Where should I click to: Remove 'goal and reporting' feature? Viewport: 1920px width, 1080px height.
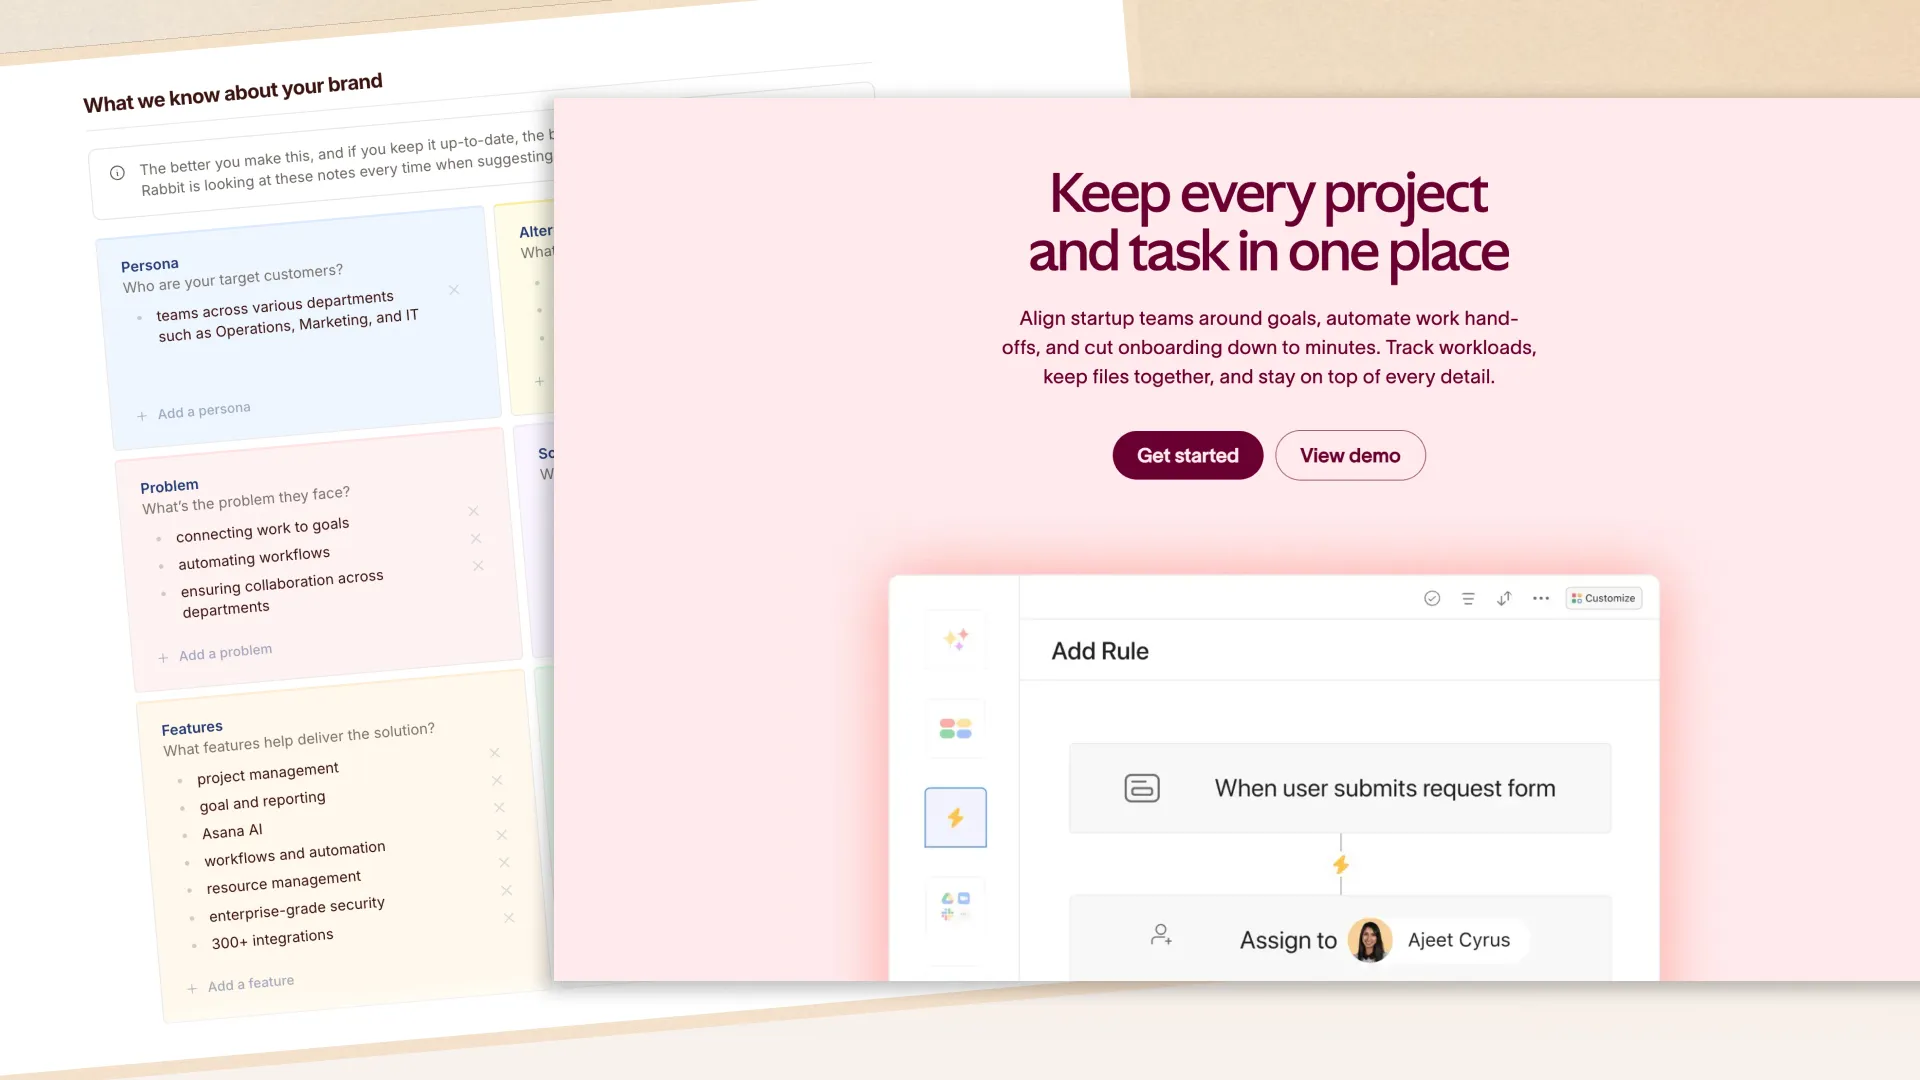point(497,780)
